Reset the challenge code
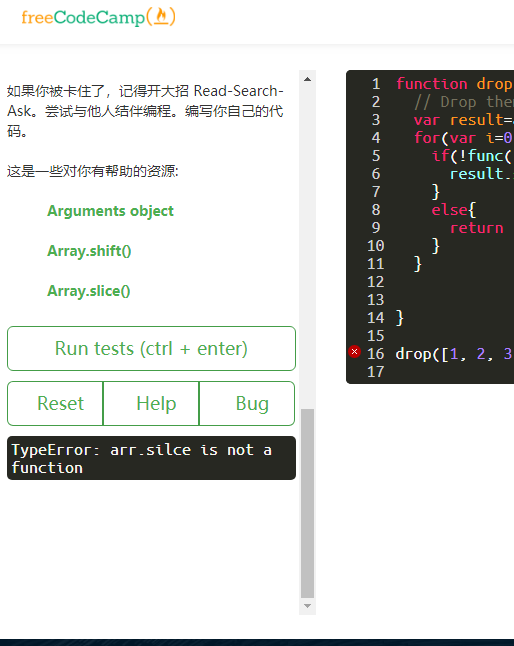514x646 pixels. (55, 403)
